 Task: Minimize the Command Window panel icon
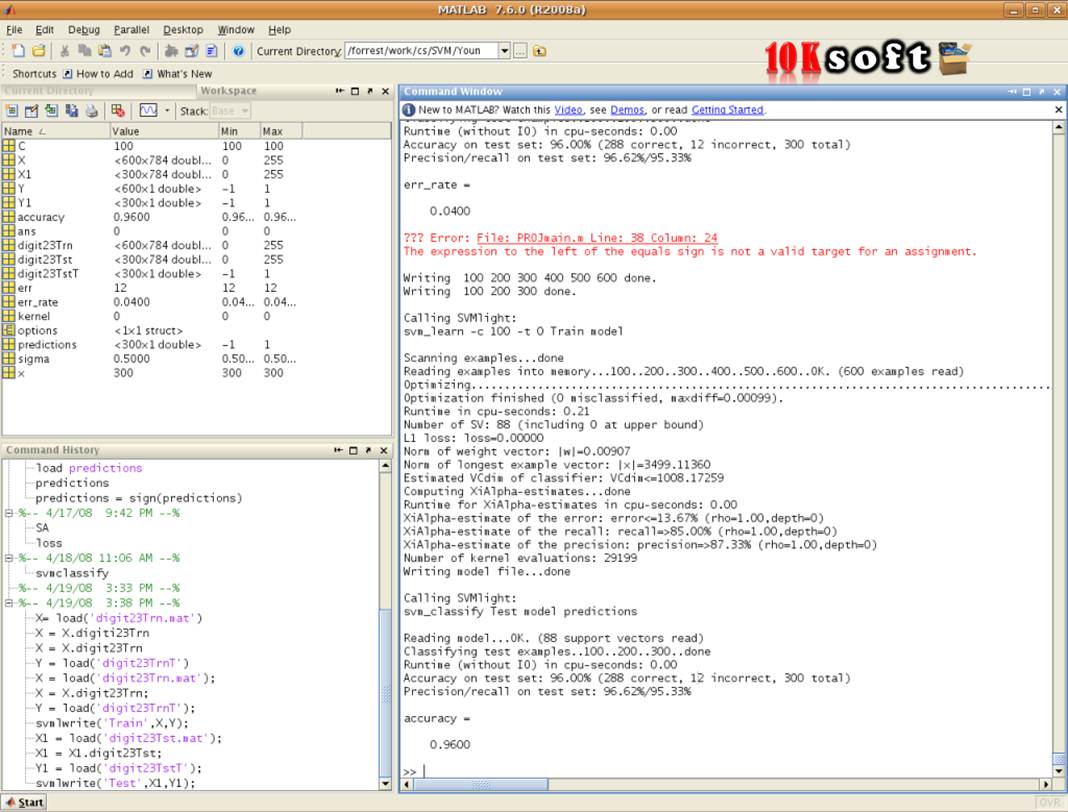[x=1012, y=91]
